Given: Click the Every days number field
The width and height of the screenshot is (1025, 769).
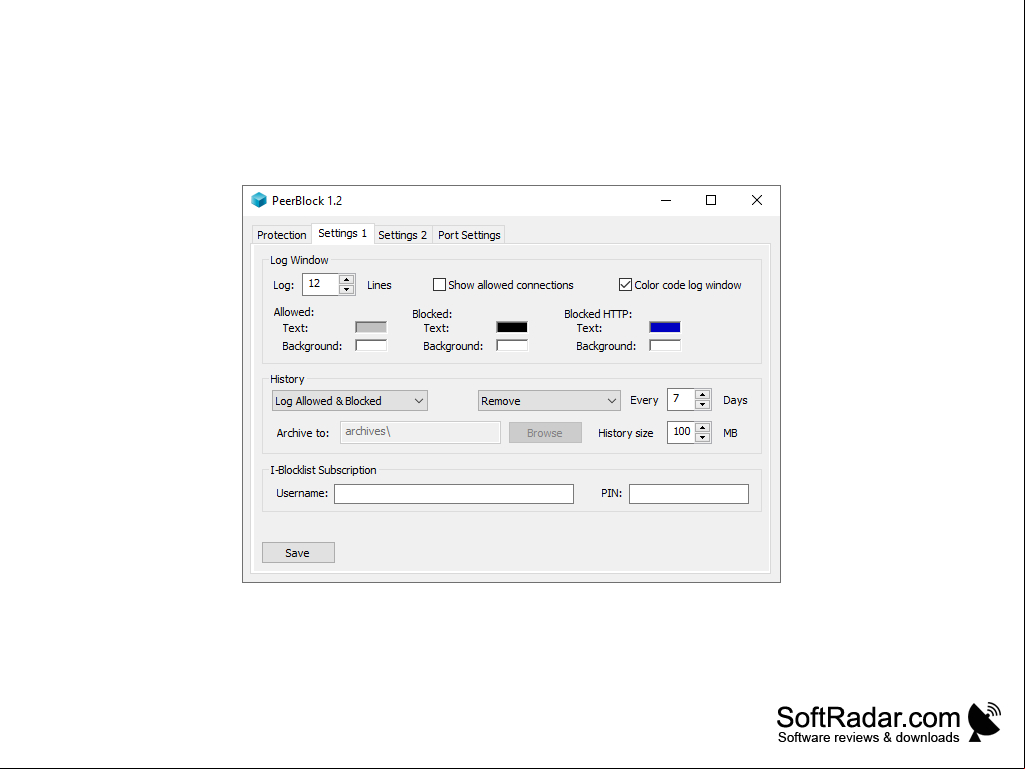Looking at the screenshot, I should click(x=681, y=399).
